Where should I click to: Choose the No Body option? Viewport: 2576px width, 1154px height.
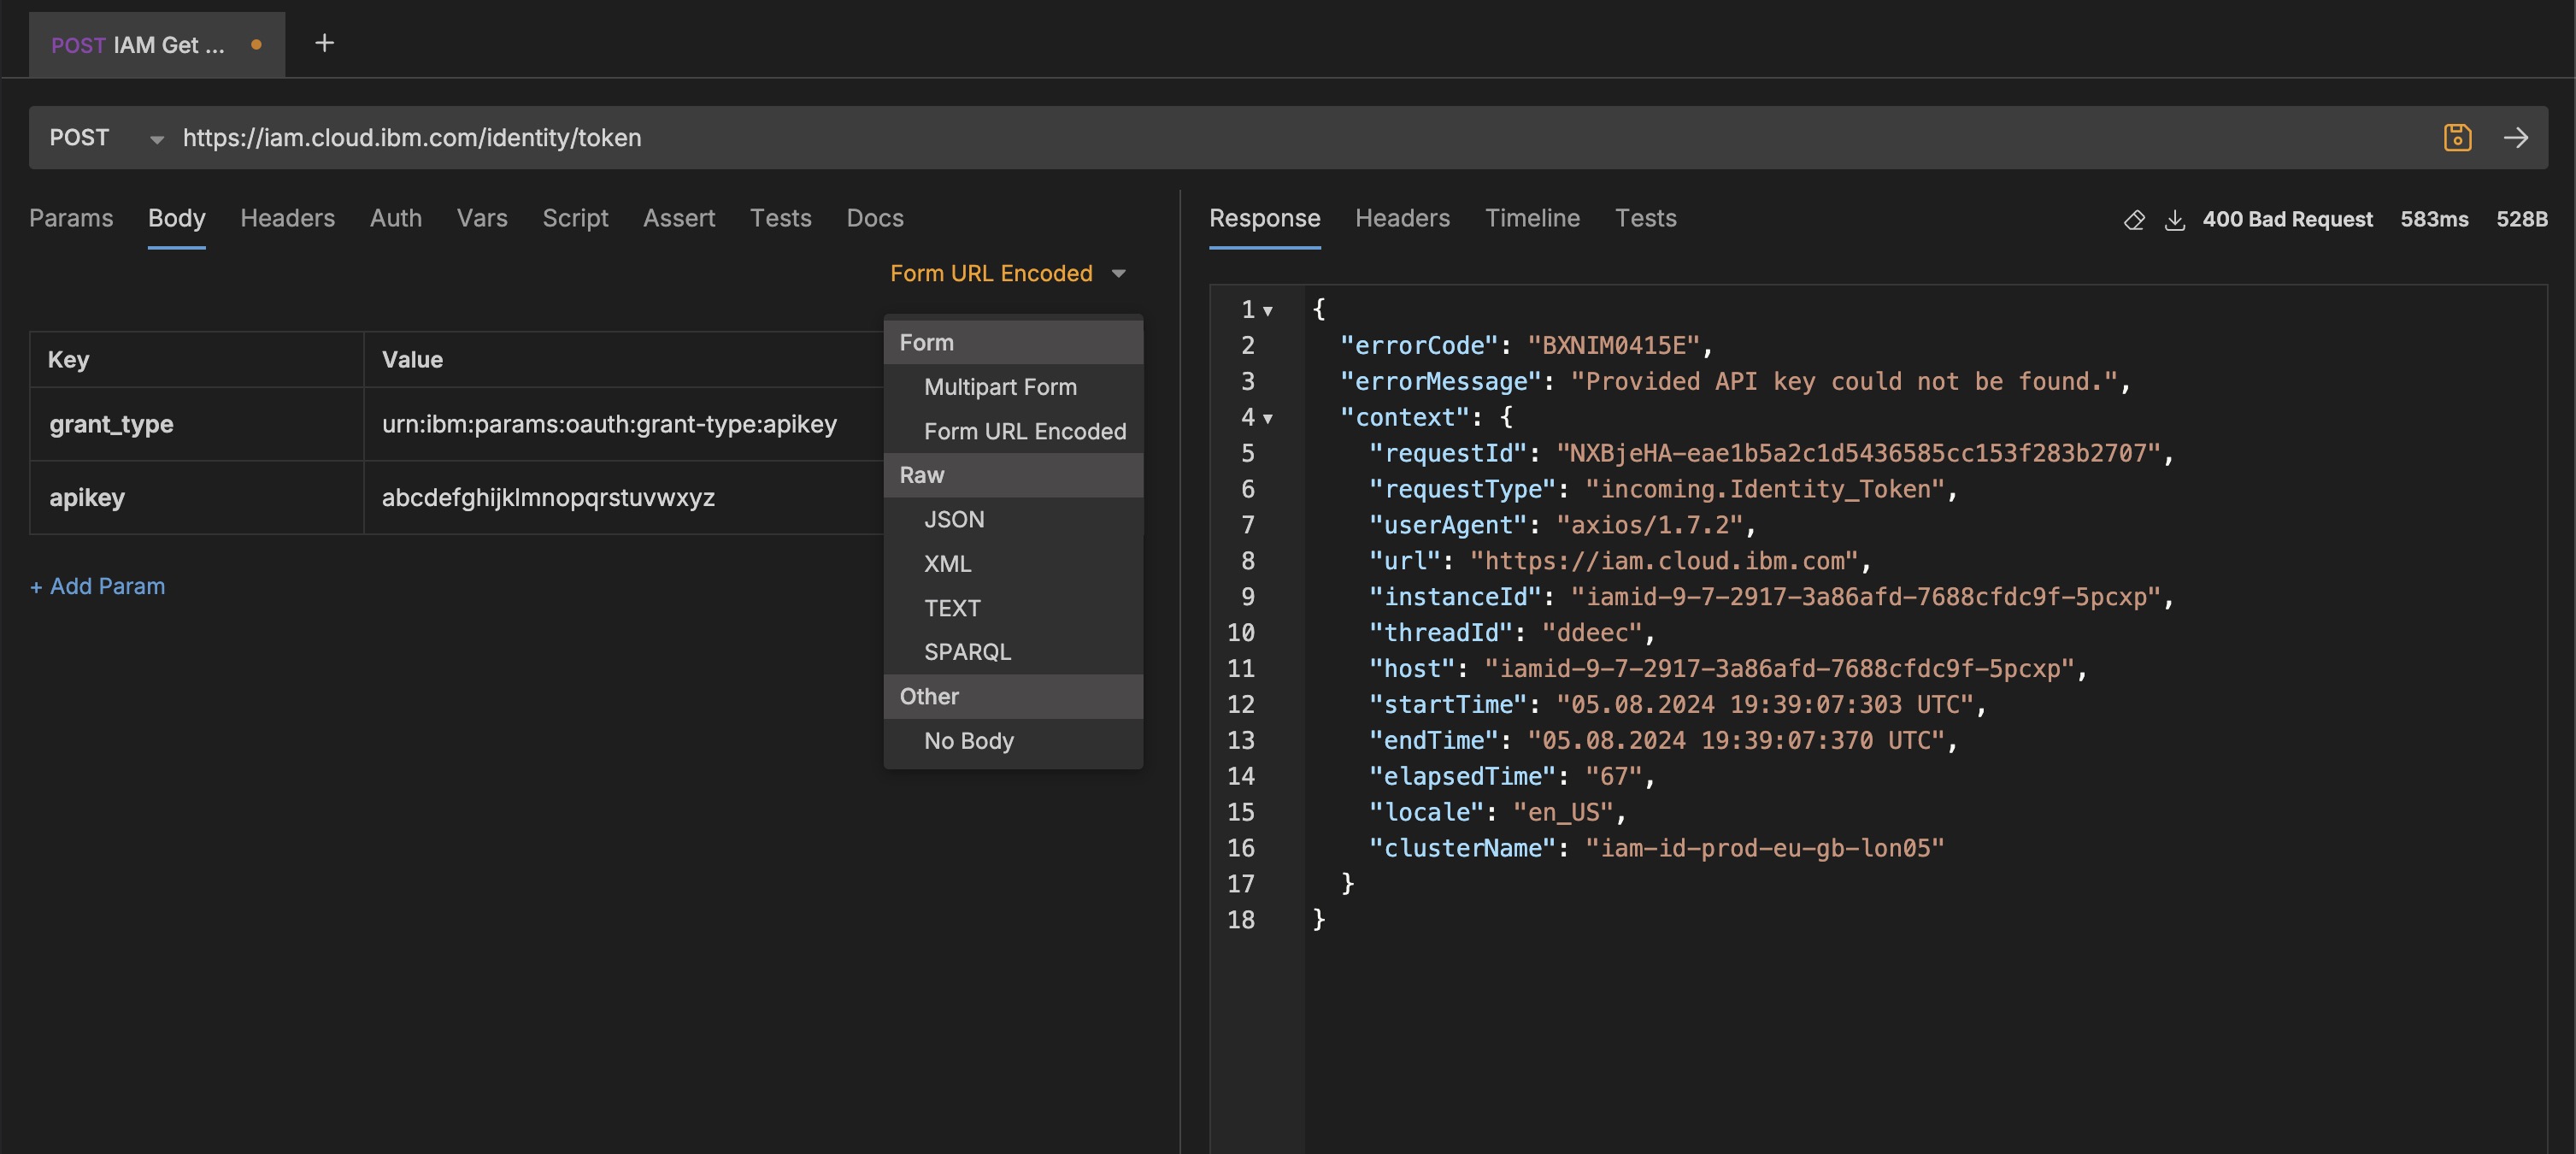click(x=1013, y=741)
